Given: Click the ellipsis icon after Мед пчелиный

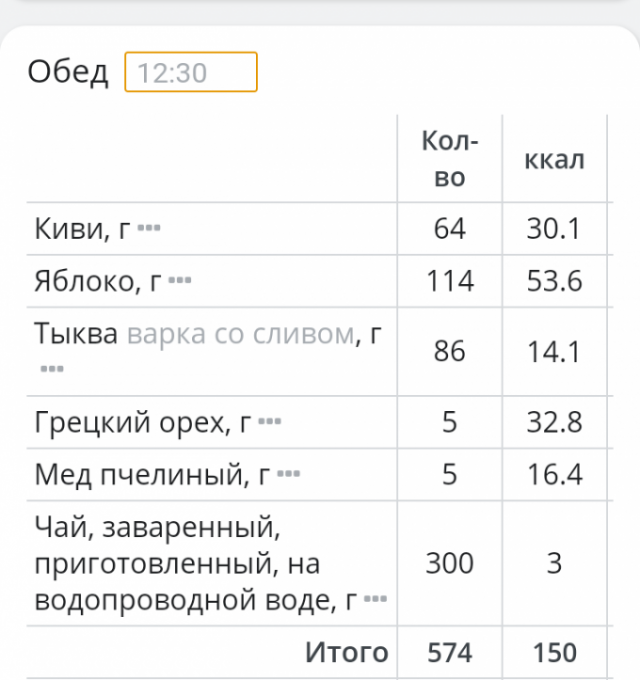Looking at the screenshot, I should coord(289,473).
